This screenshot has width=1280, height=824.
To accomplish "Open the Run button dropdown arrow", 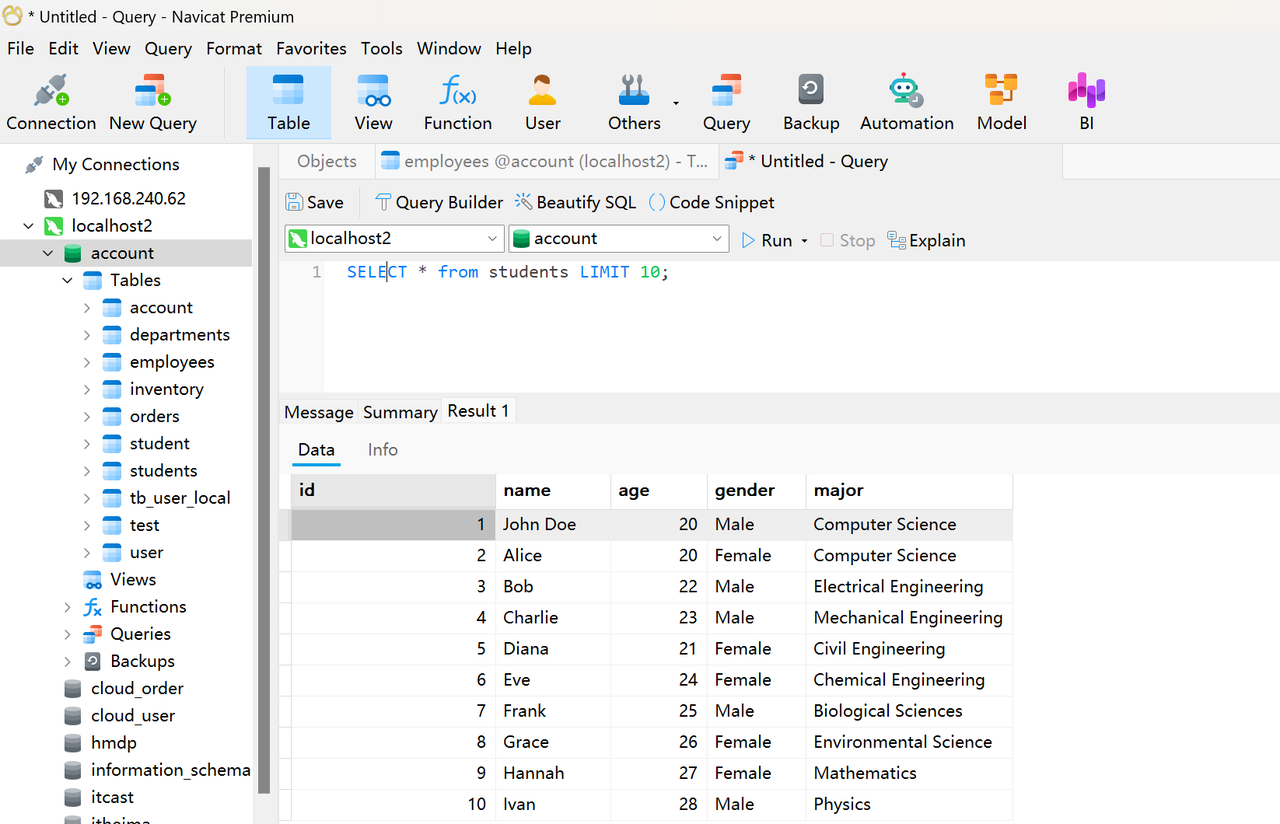I will click(x=804, y=241).
